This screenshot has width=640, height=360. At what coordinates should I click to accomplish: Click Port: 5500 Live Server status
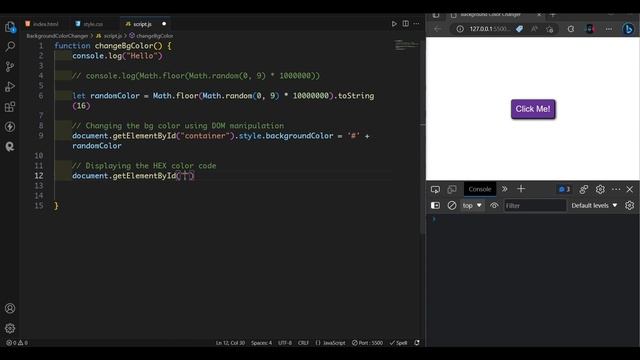(x=367, y=343)
